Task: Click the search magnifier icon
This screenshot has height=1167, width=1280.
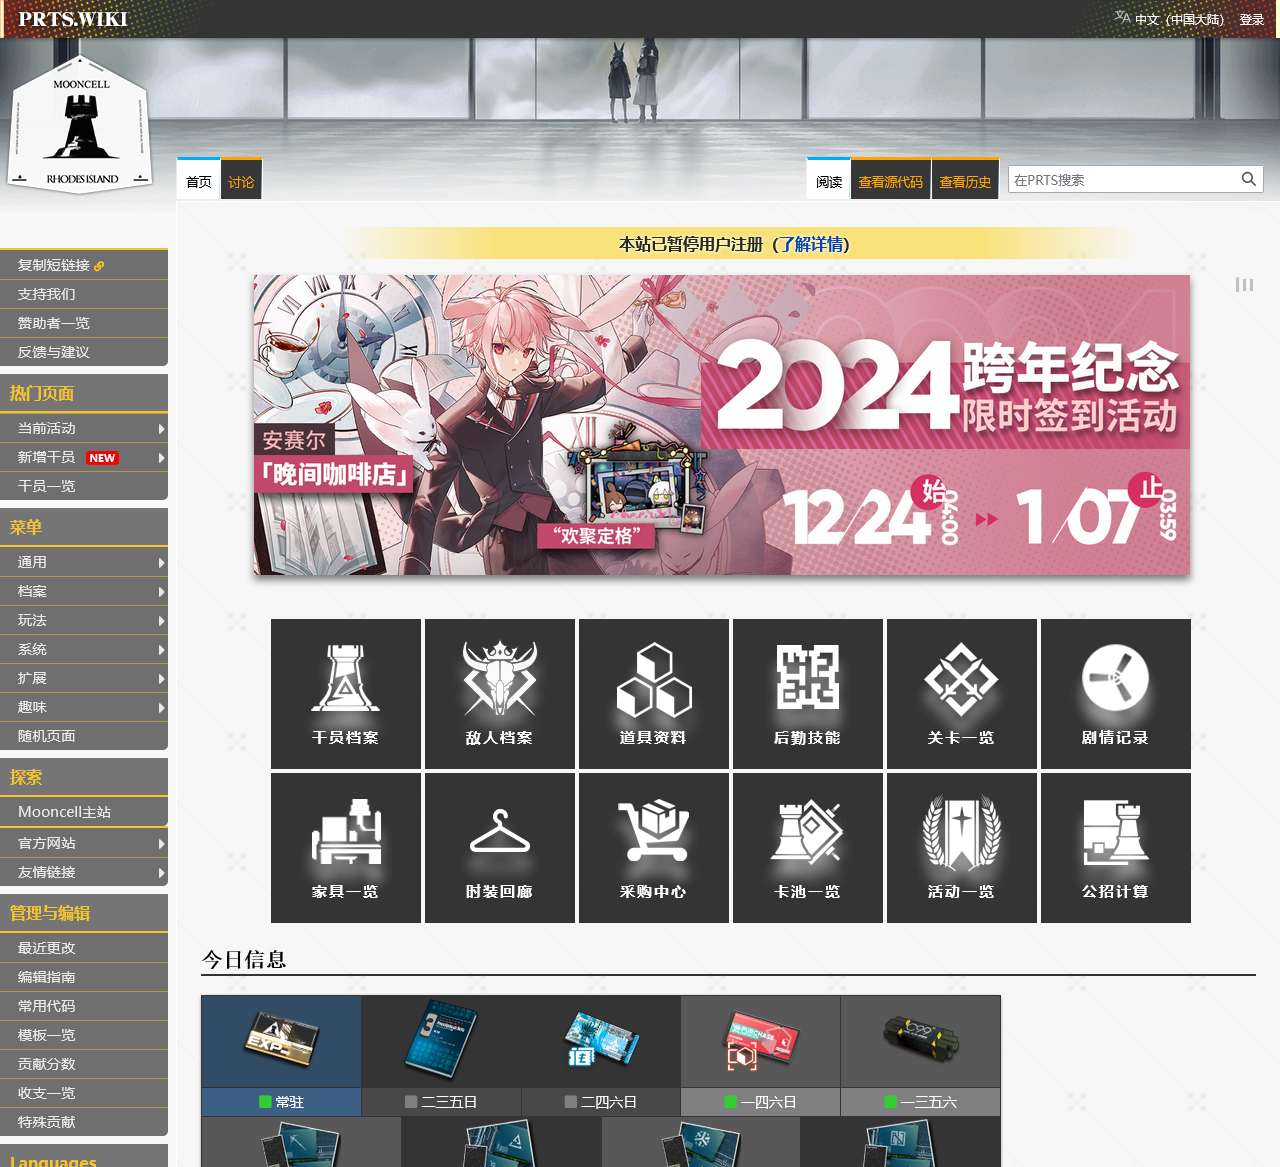Action: tap(1248, 179)
